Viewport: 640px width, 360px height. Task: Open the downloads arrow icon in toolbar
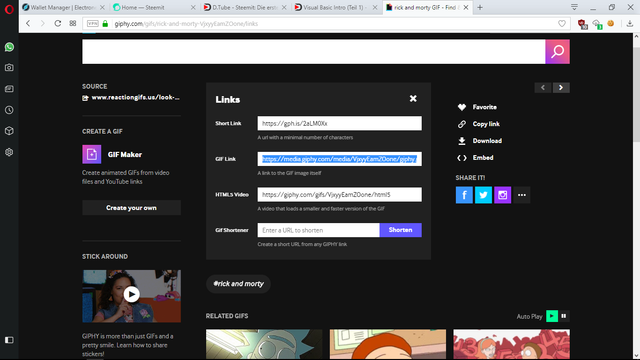[630, 24]
